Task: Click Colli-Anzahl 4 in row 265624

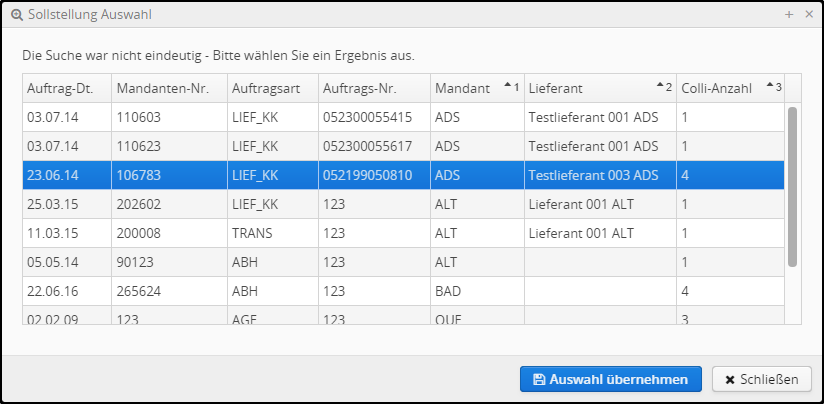Action: [x=730, y=291]
